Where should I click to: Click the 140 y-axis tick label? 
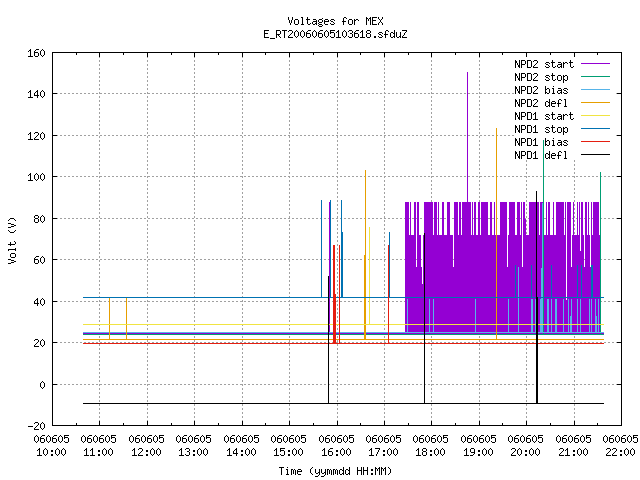click(36, 94)
